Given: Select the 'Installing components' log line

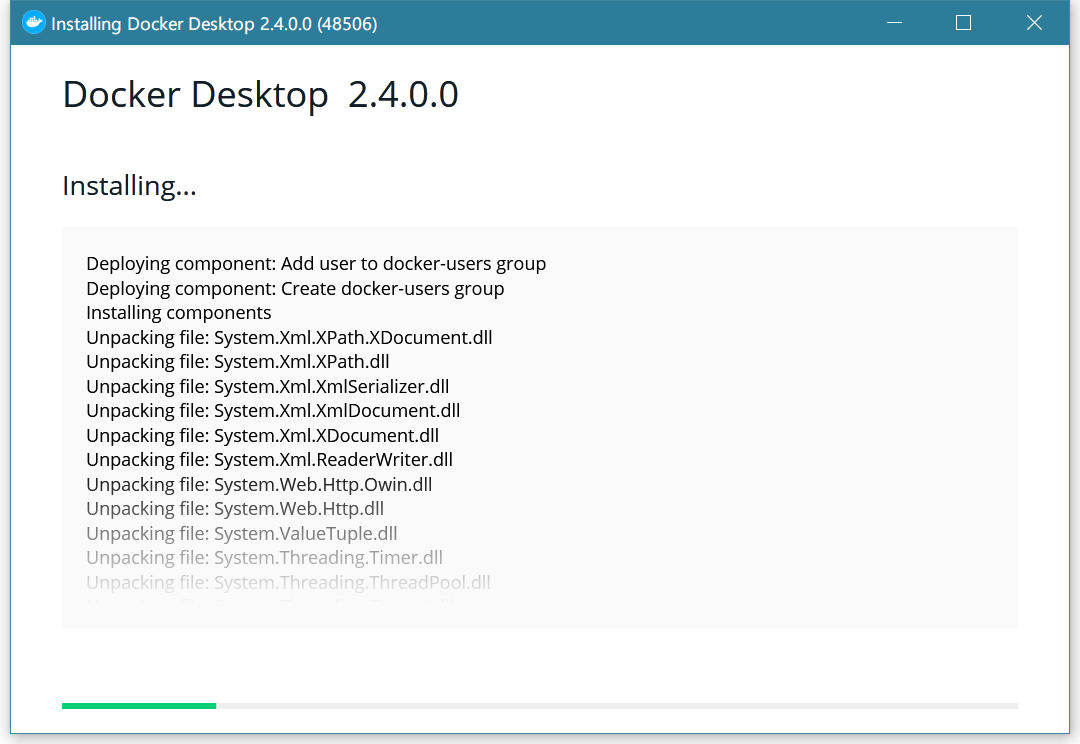Looking at the screenshot, I should click(x=178, y=313).
